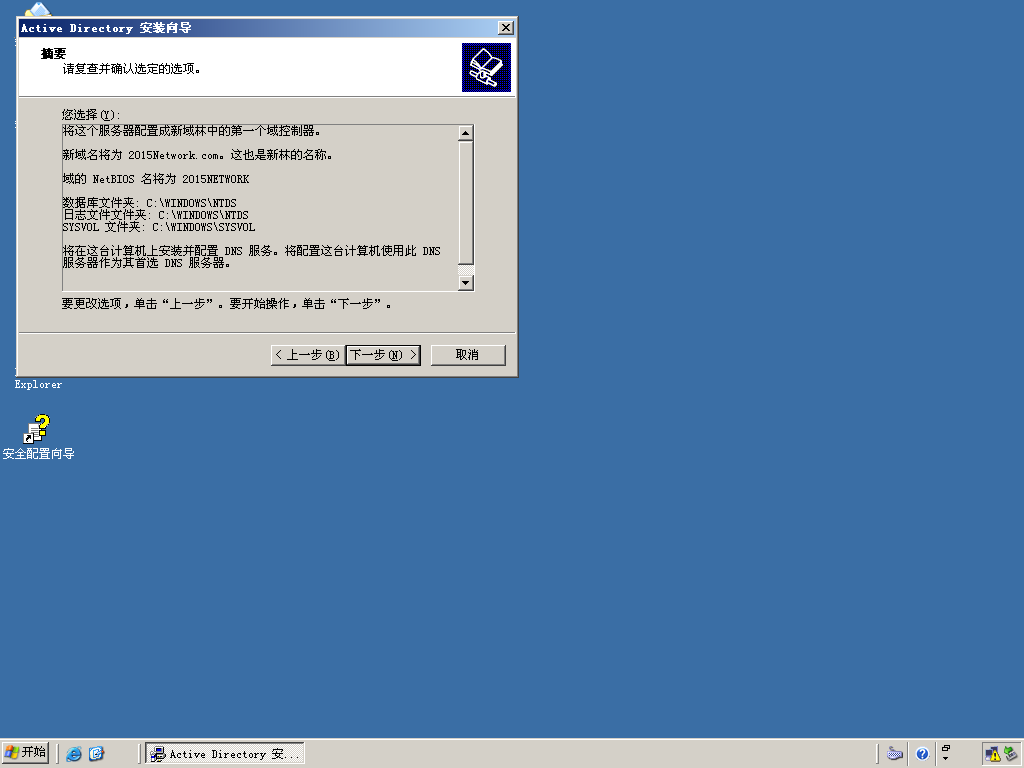Open the language bar options arrow

[946, 759]
